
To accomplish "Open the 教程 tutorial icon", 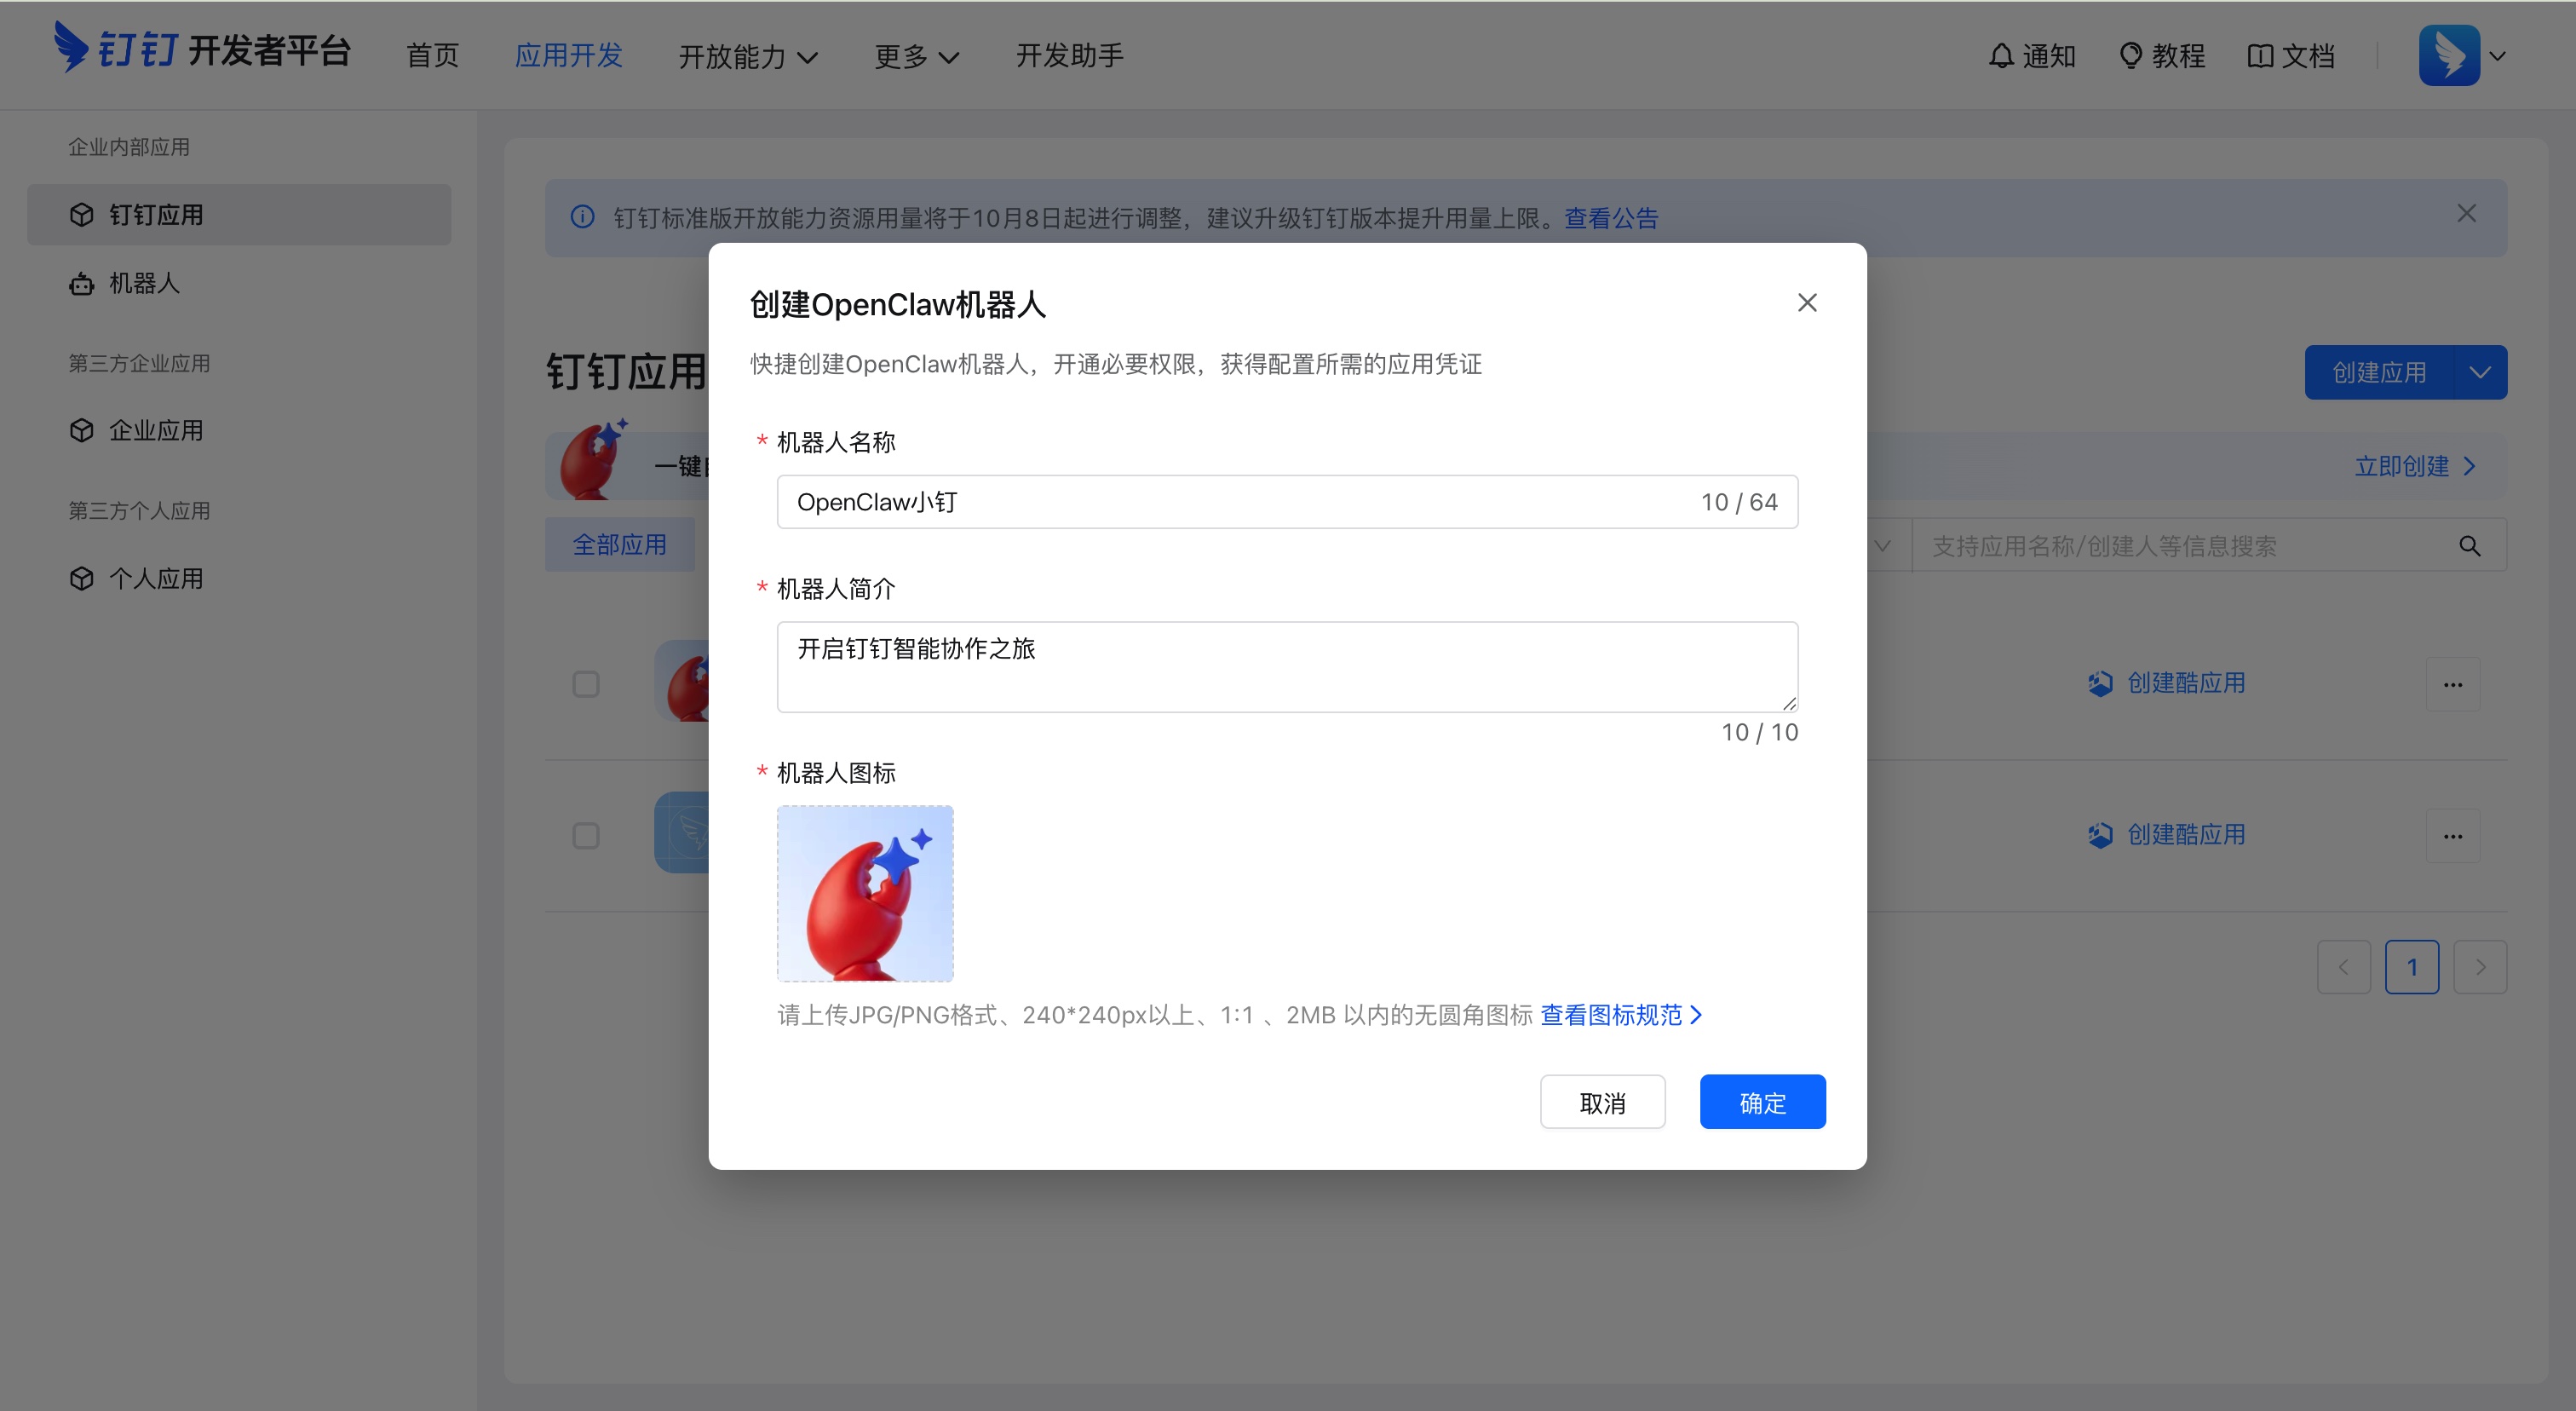I will 2131,56.
